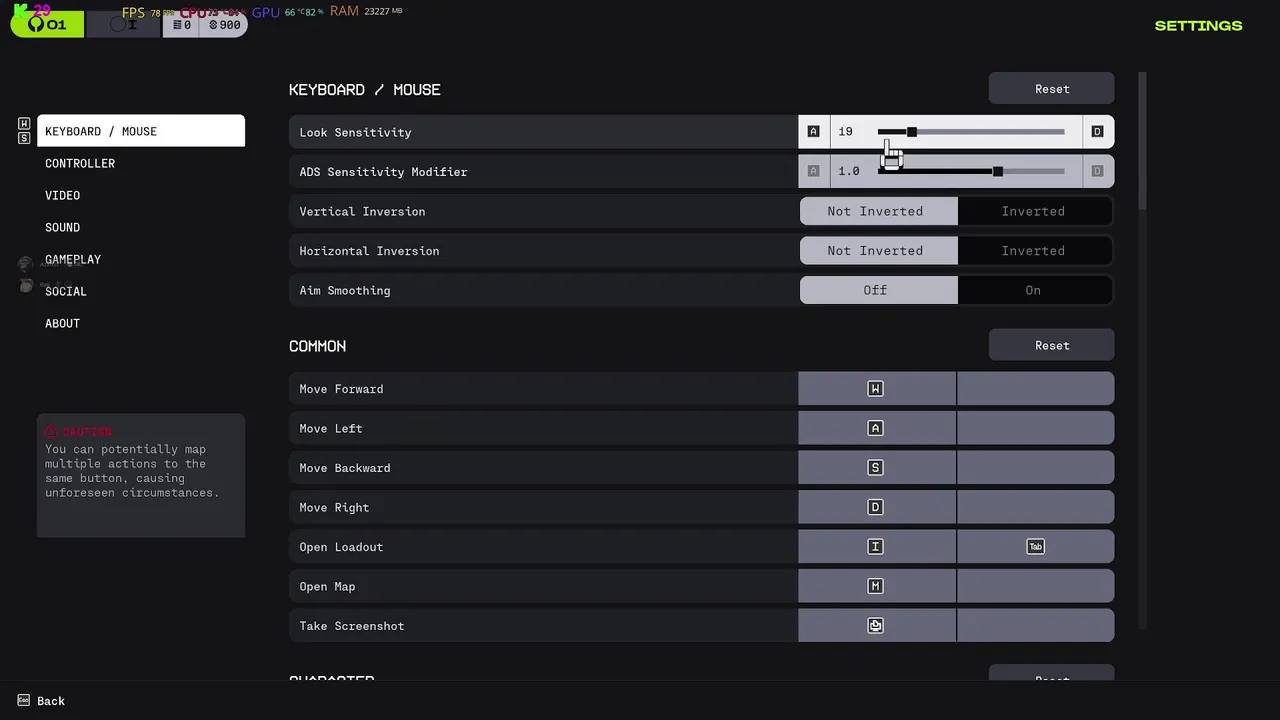This screenshot has height=720, width=1280.
Task: Open the Social settings category
Action: 66,291
